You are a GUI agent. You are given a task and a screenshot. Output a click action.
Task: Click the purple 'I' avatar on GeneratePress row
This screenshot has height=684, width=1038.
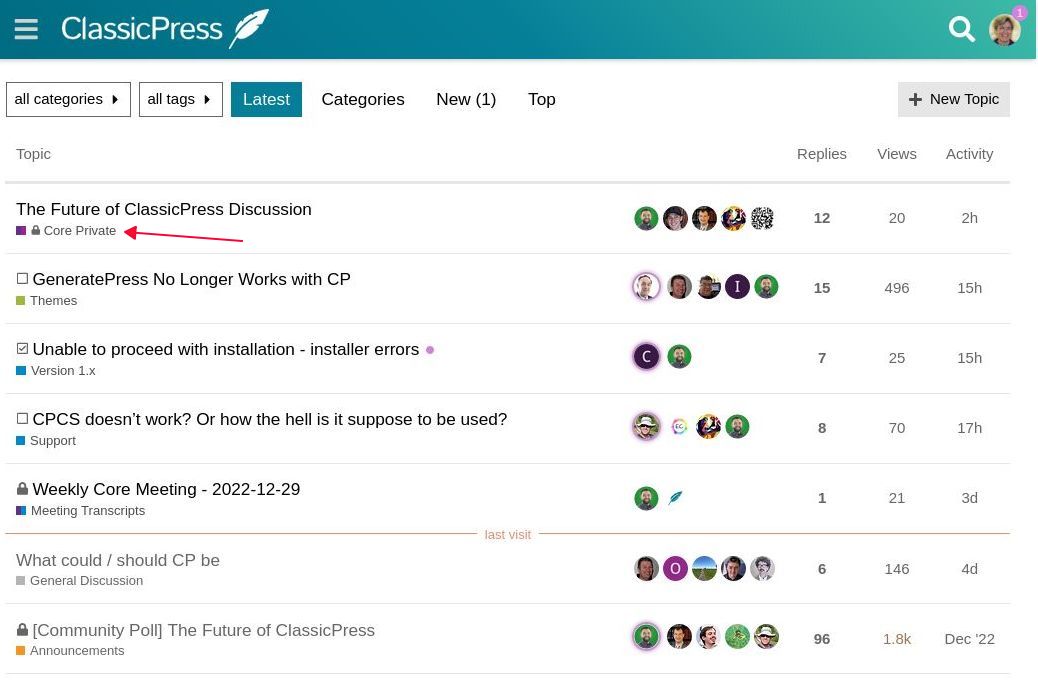coord(737,287)
